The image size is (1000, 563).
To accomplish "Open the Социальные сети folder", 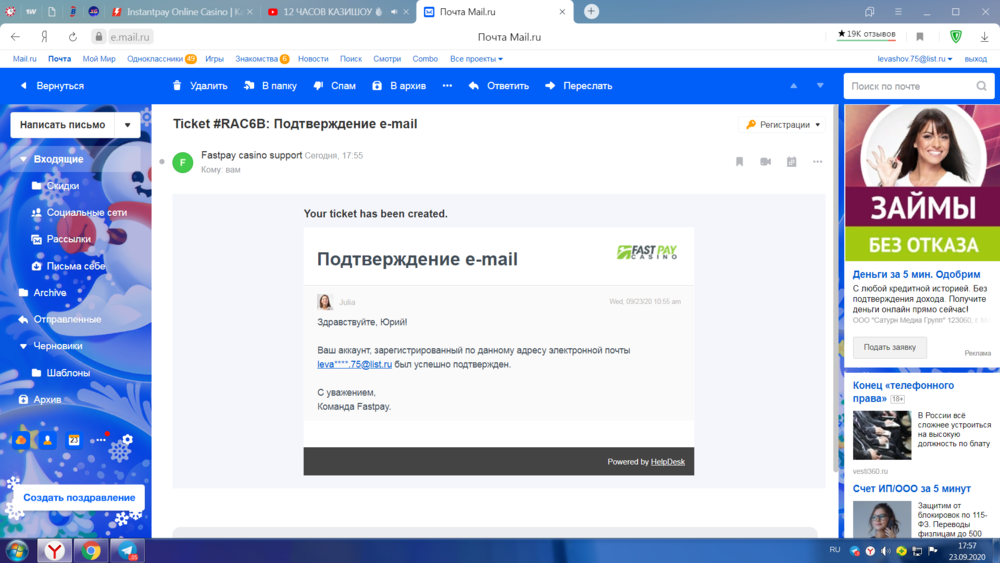I will [86, 212].
